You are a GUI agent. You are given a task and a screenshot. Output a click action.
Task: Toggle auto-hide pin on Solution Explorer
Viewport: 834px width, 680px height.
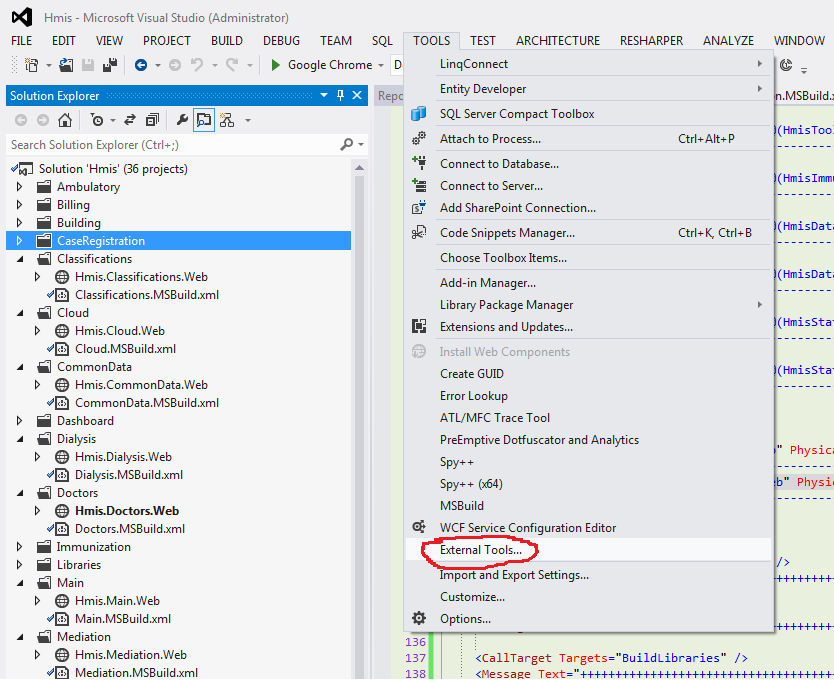click(340, 96)
